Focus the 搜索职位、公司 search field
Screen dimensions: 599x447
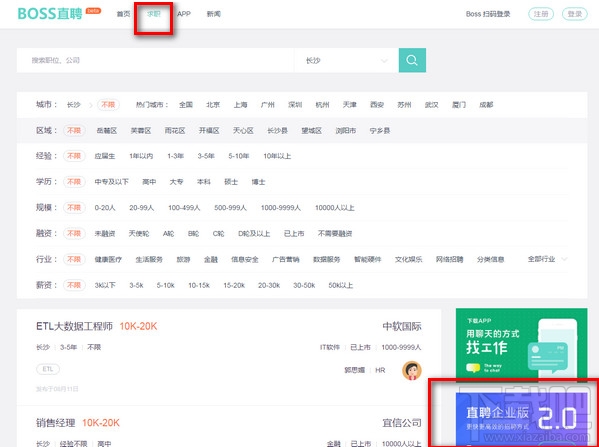[x=155, y=60]
